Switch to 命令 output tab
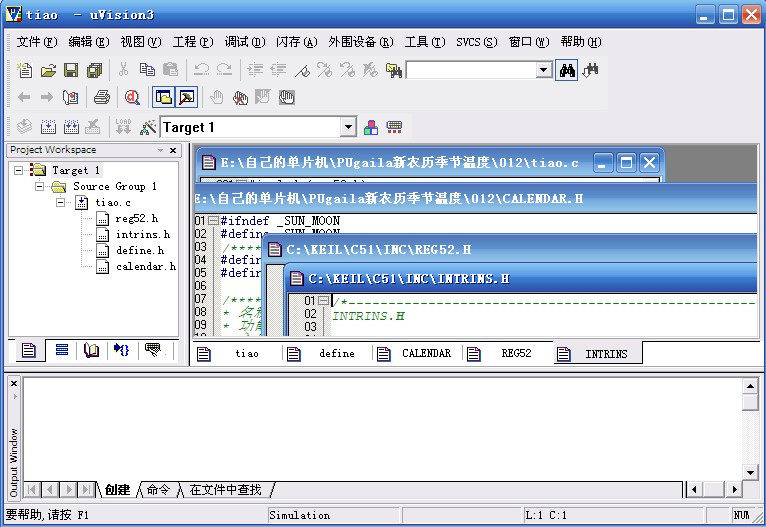This screenshot has height=527, width=766. click(x=158, y=489)
